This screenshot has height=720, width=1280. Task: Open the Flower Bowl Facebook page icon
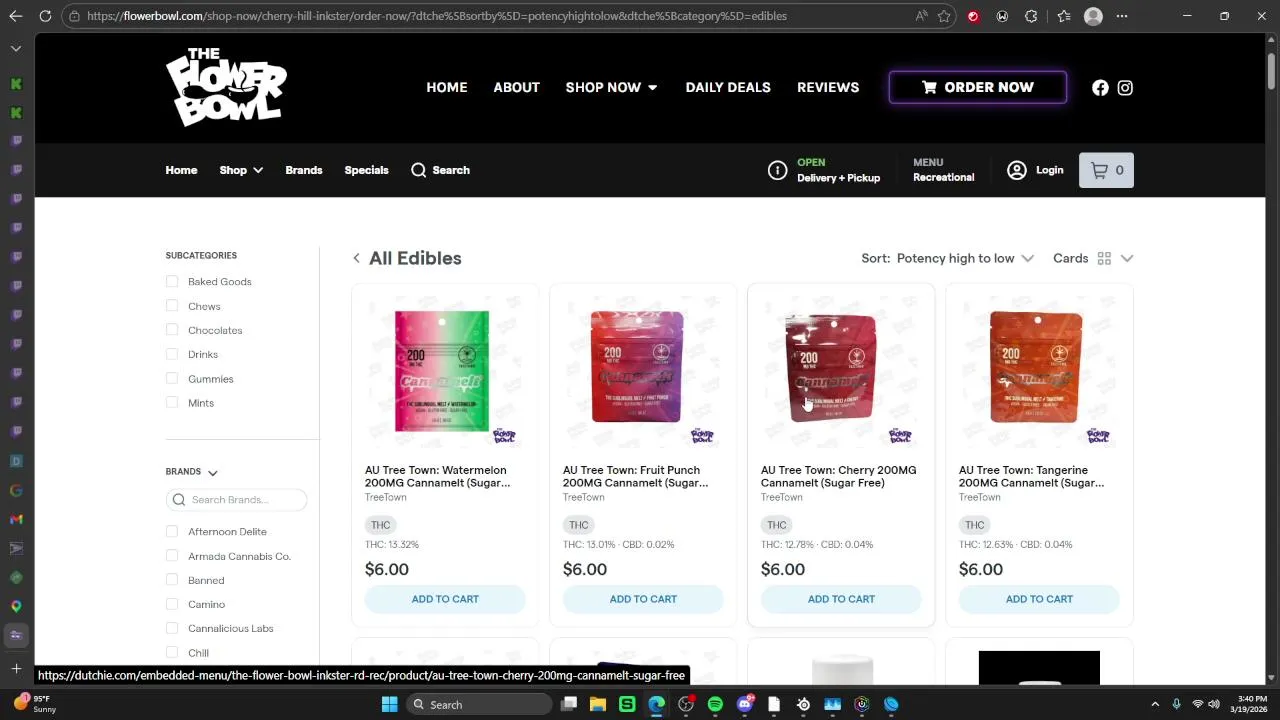point(1100,88)
